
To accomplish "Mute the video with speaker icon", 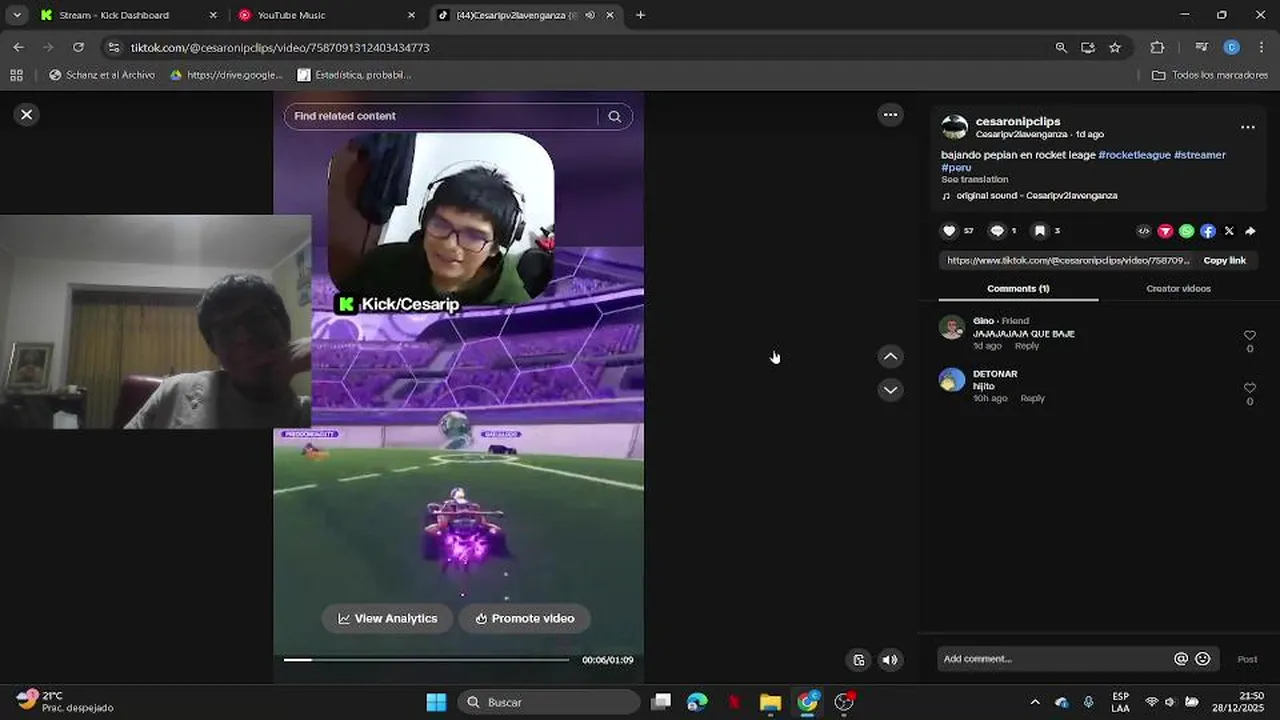I will 890,660.
